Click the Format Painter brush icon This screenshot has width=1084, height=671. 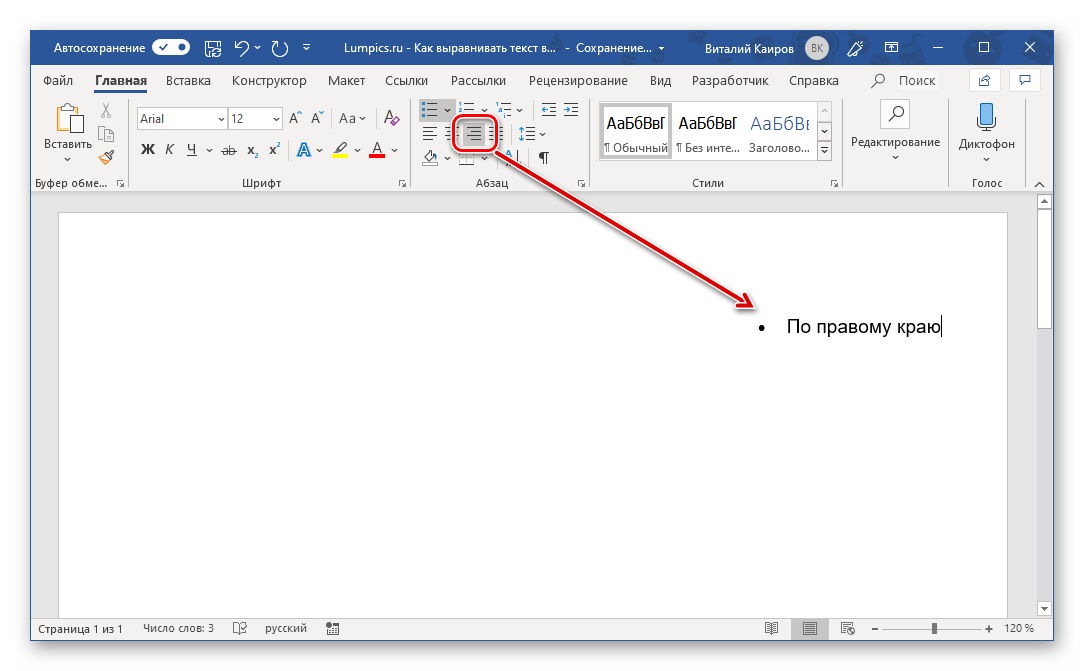(x=106, y=156)
